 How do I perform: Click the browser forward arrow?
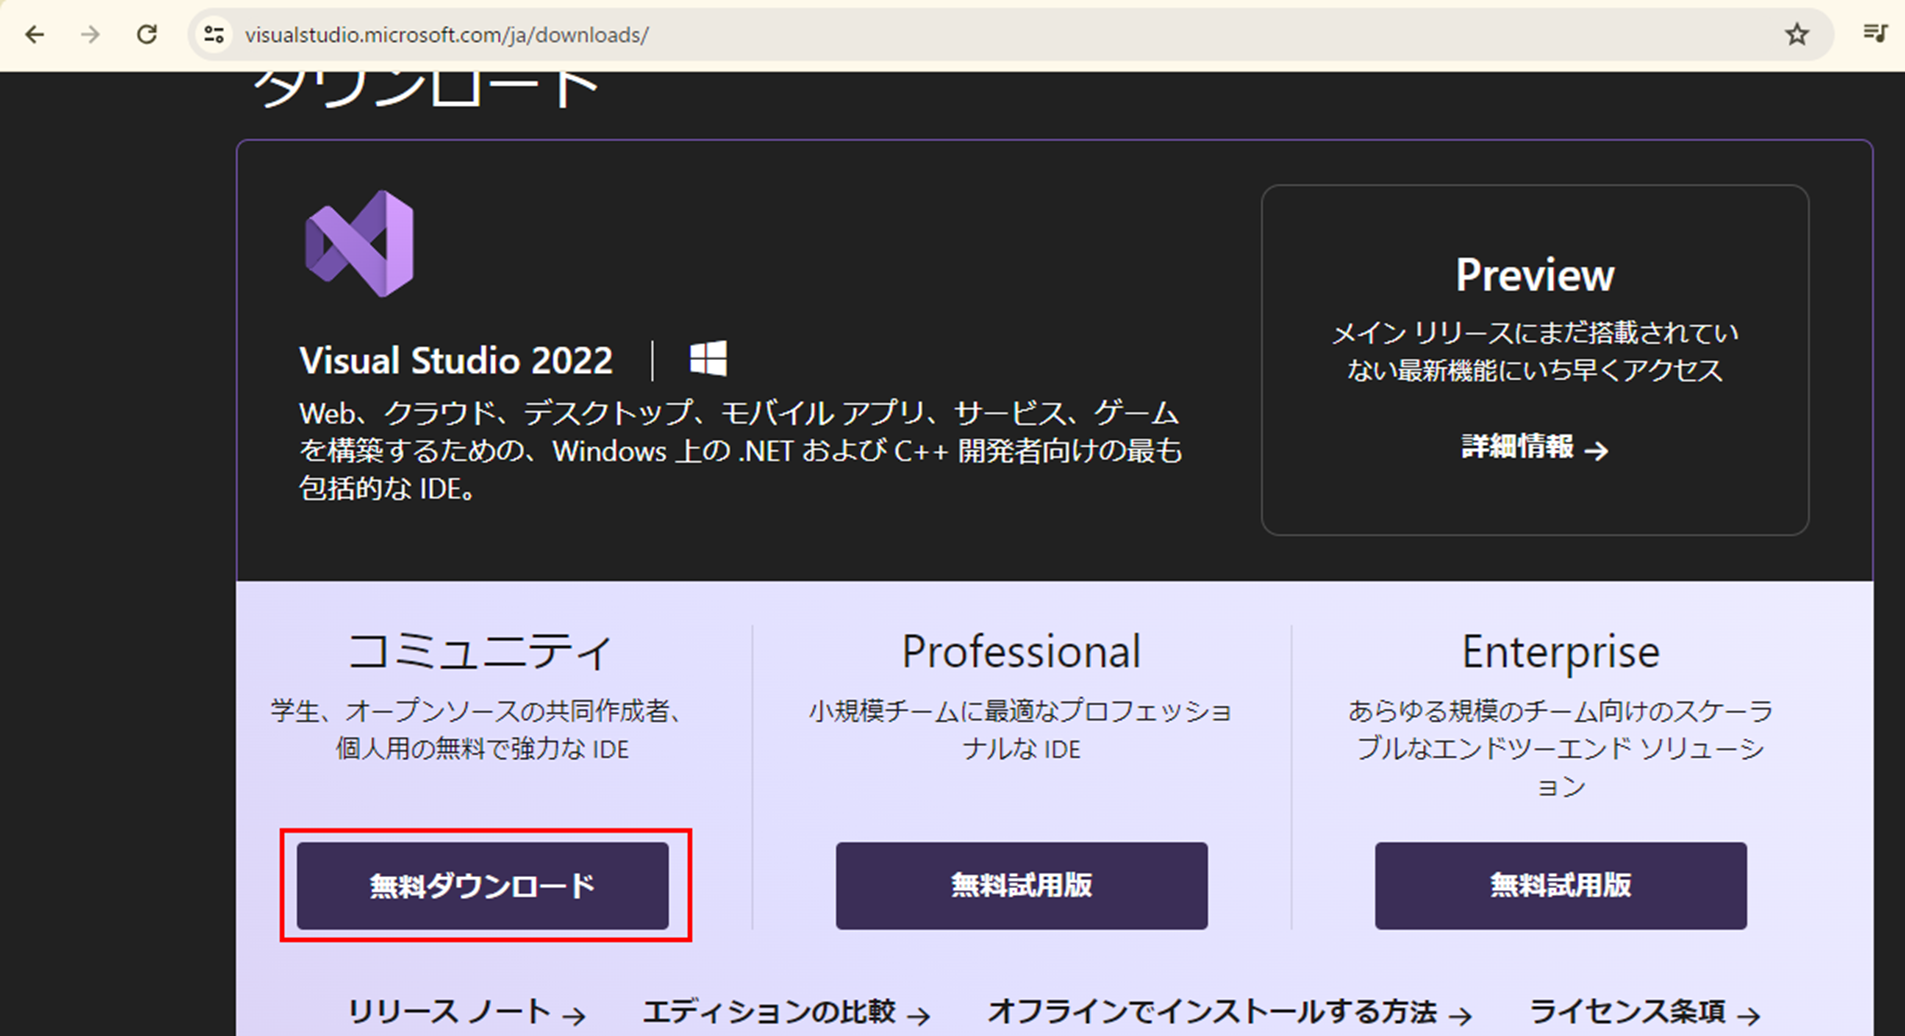click(x=91, y=34)
